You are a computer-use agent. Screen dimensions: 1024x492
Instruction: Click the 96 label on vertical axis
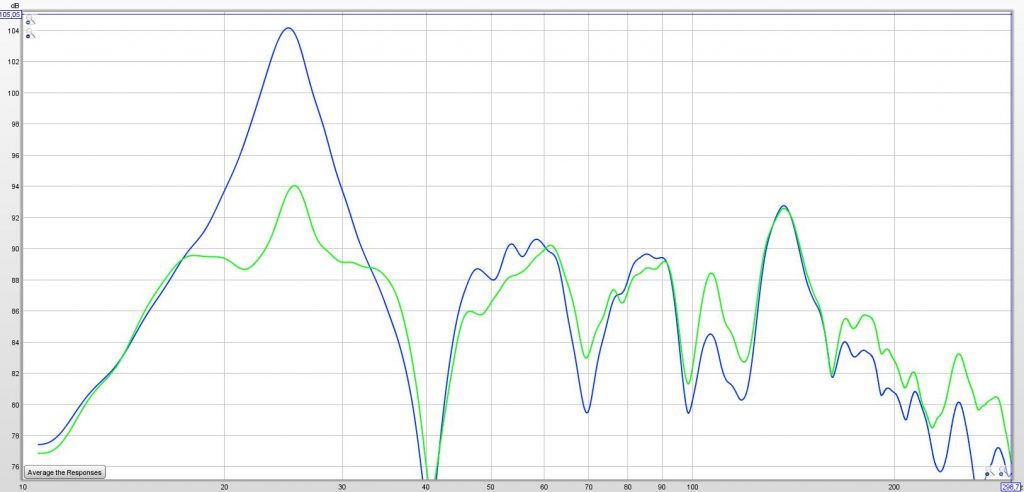(x=16, y=156)
